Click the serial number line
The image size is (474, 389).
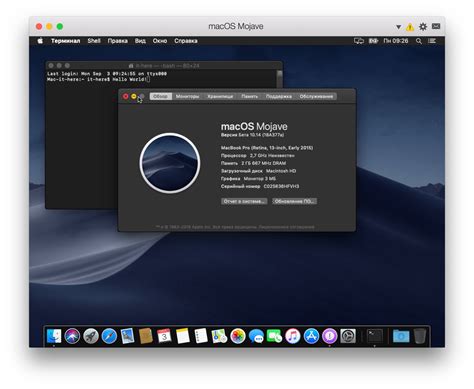[260, 186]
